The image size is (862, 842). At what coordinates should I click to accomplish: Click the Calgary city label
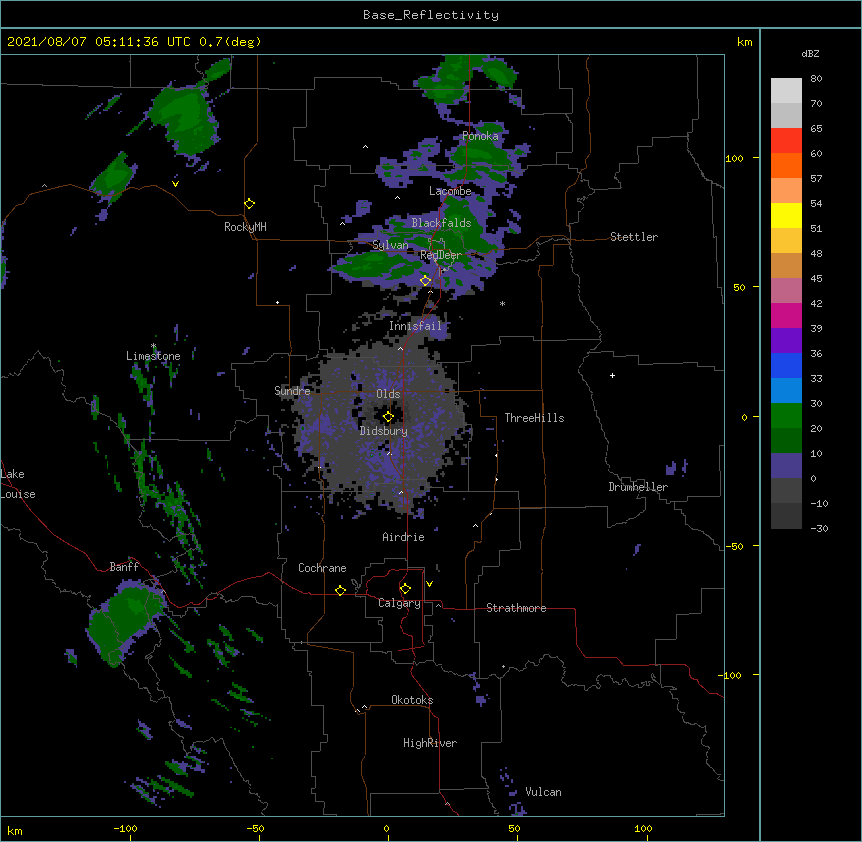click(400, 603)
